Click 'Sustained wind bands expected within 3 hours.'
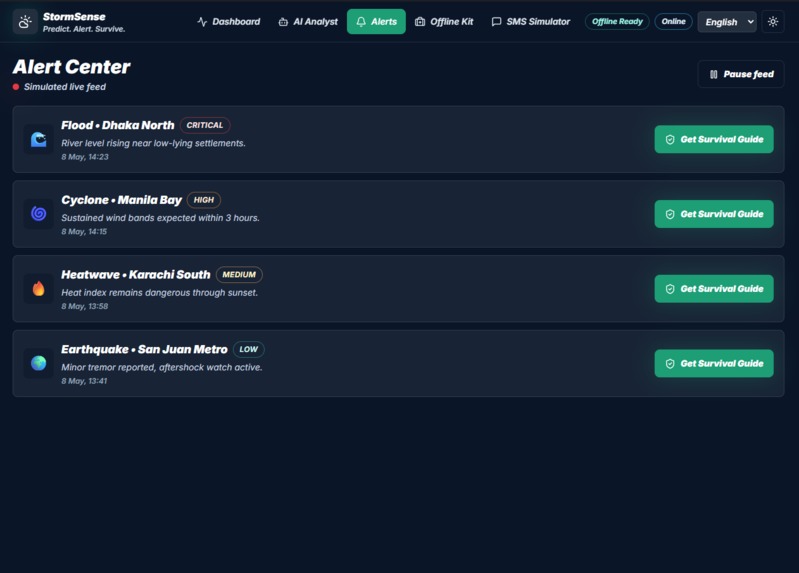The height and width of the screenshot is (573, 799). (161, 218)
